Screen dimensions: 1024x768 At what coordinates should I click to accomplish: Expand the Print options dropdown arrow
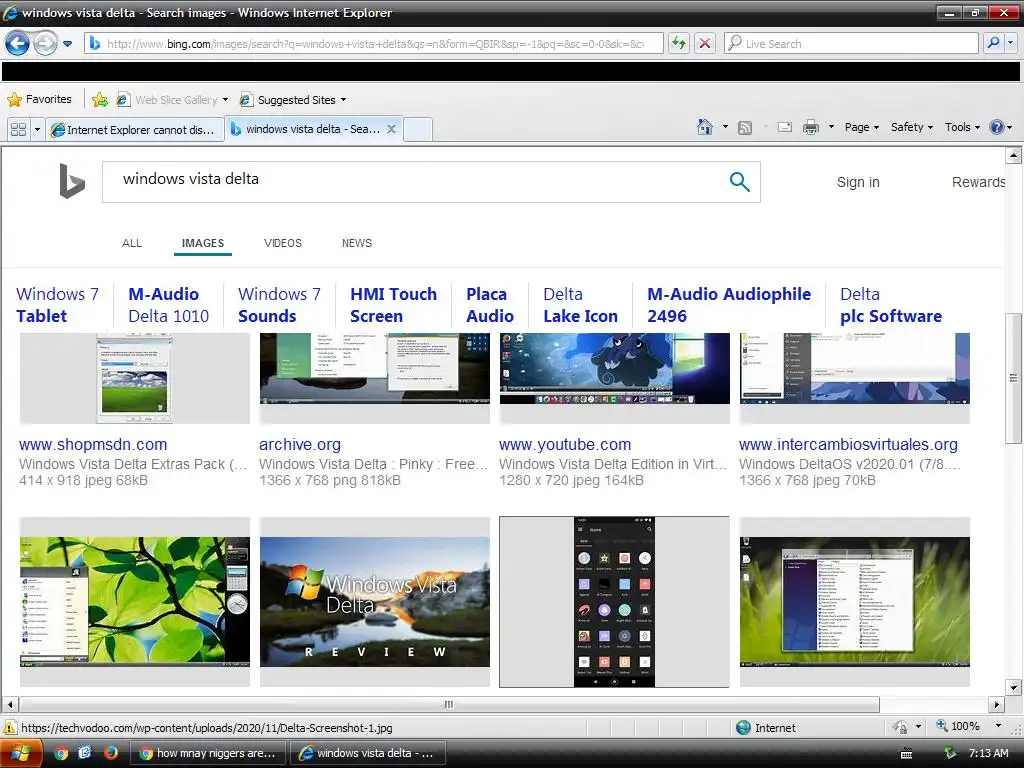point(831,127)
